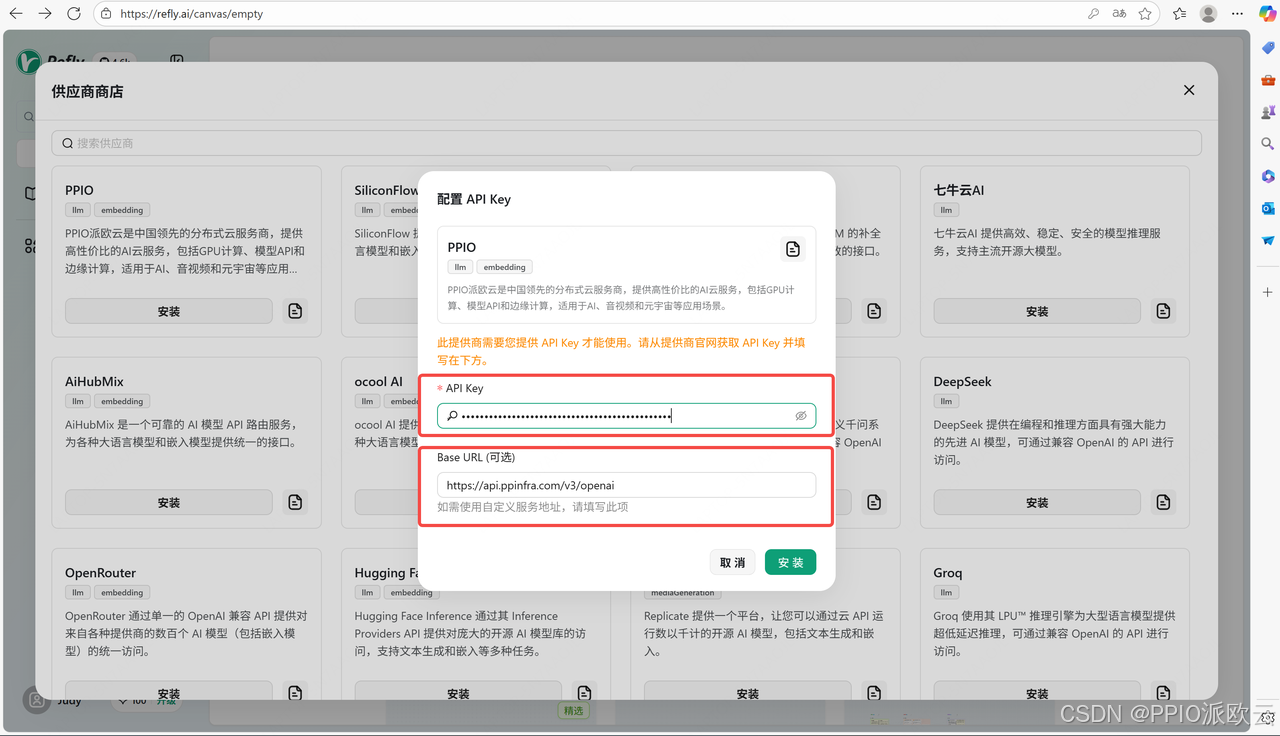Open Microsoft 365 icon in Edge sidebar

click(1267, 176)
